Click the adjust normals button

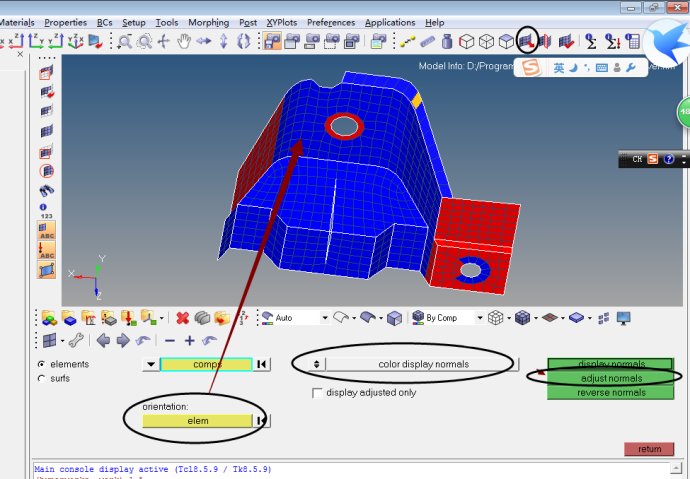611,378
